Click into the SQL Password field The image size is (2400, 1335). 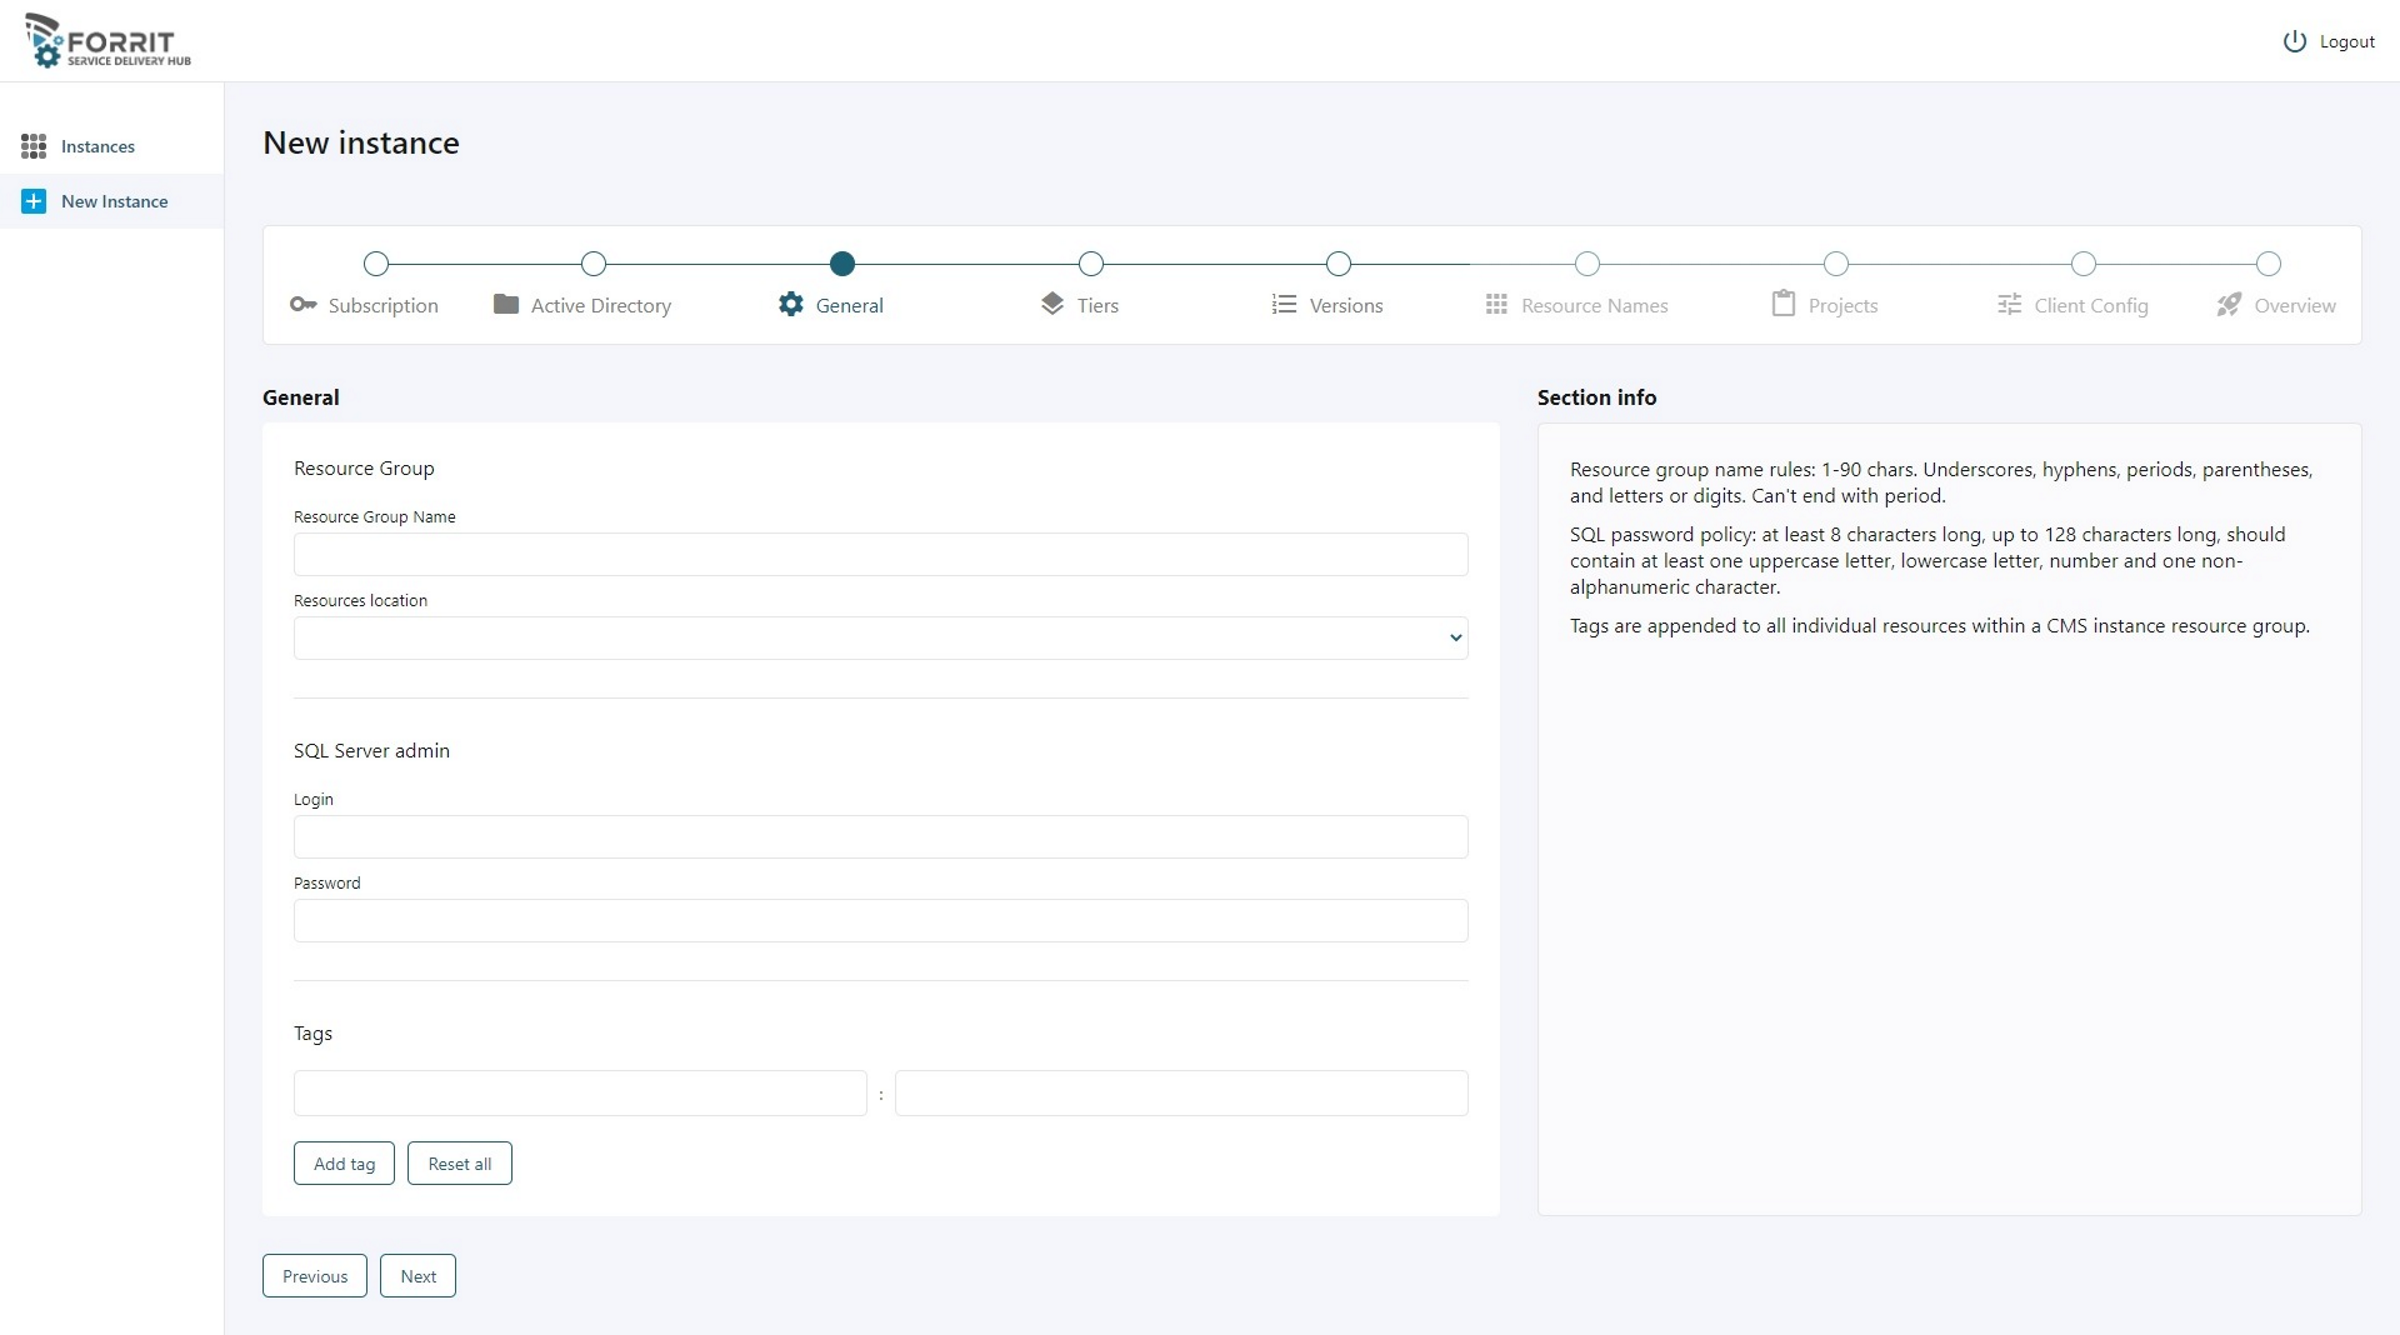[880, 920]
